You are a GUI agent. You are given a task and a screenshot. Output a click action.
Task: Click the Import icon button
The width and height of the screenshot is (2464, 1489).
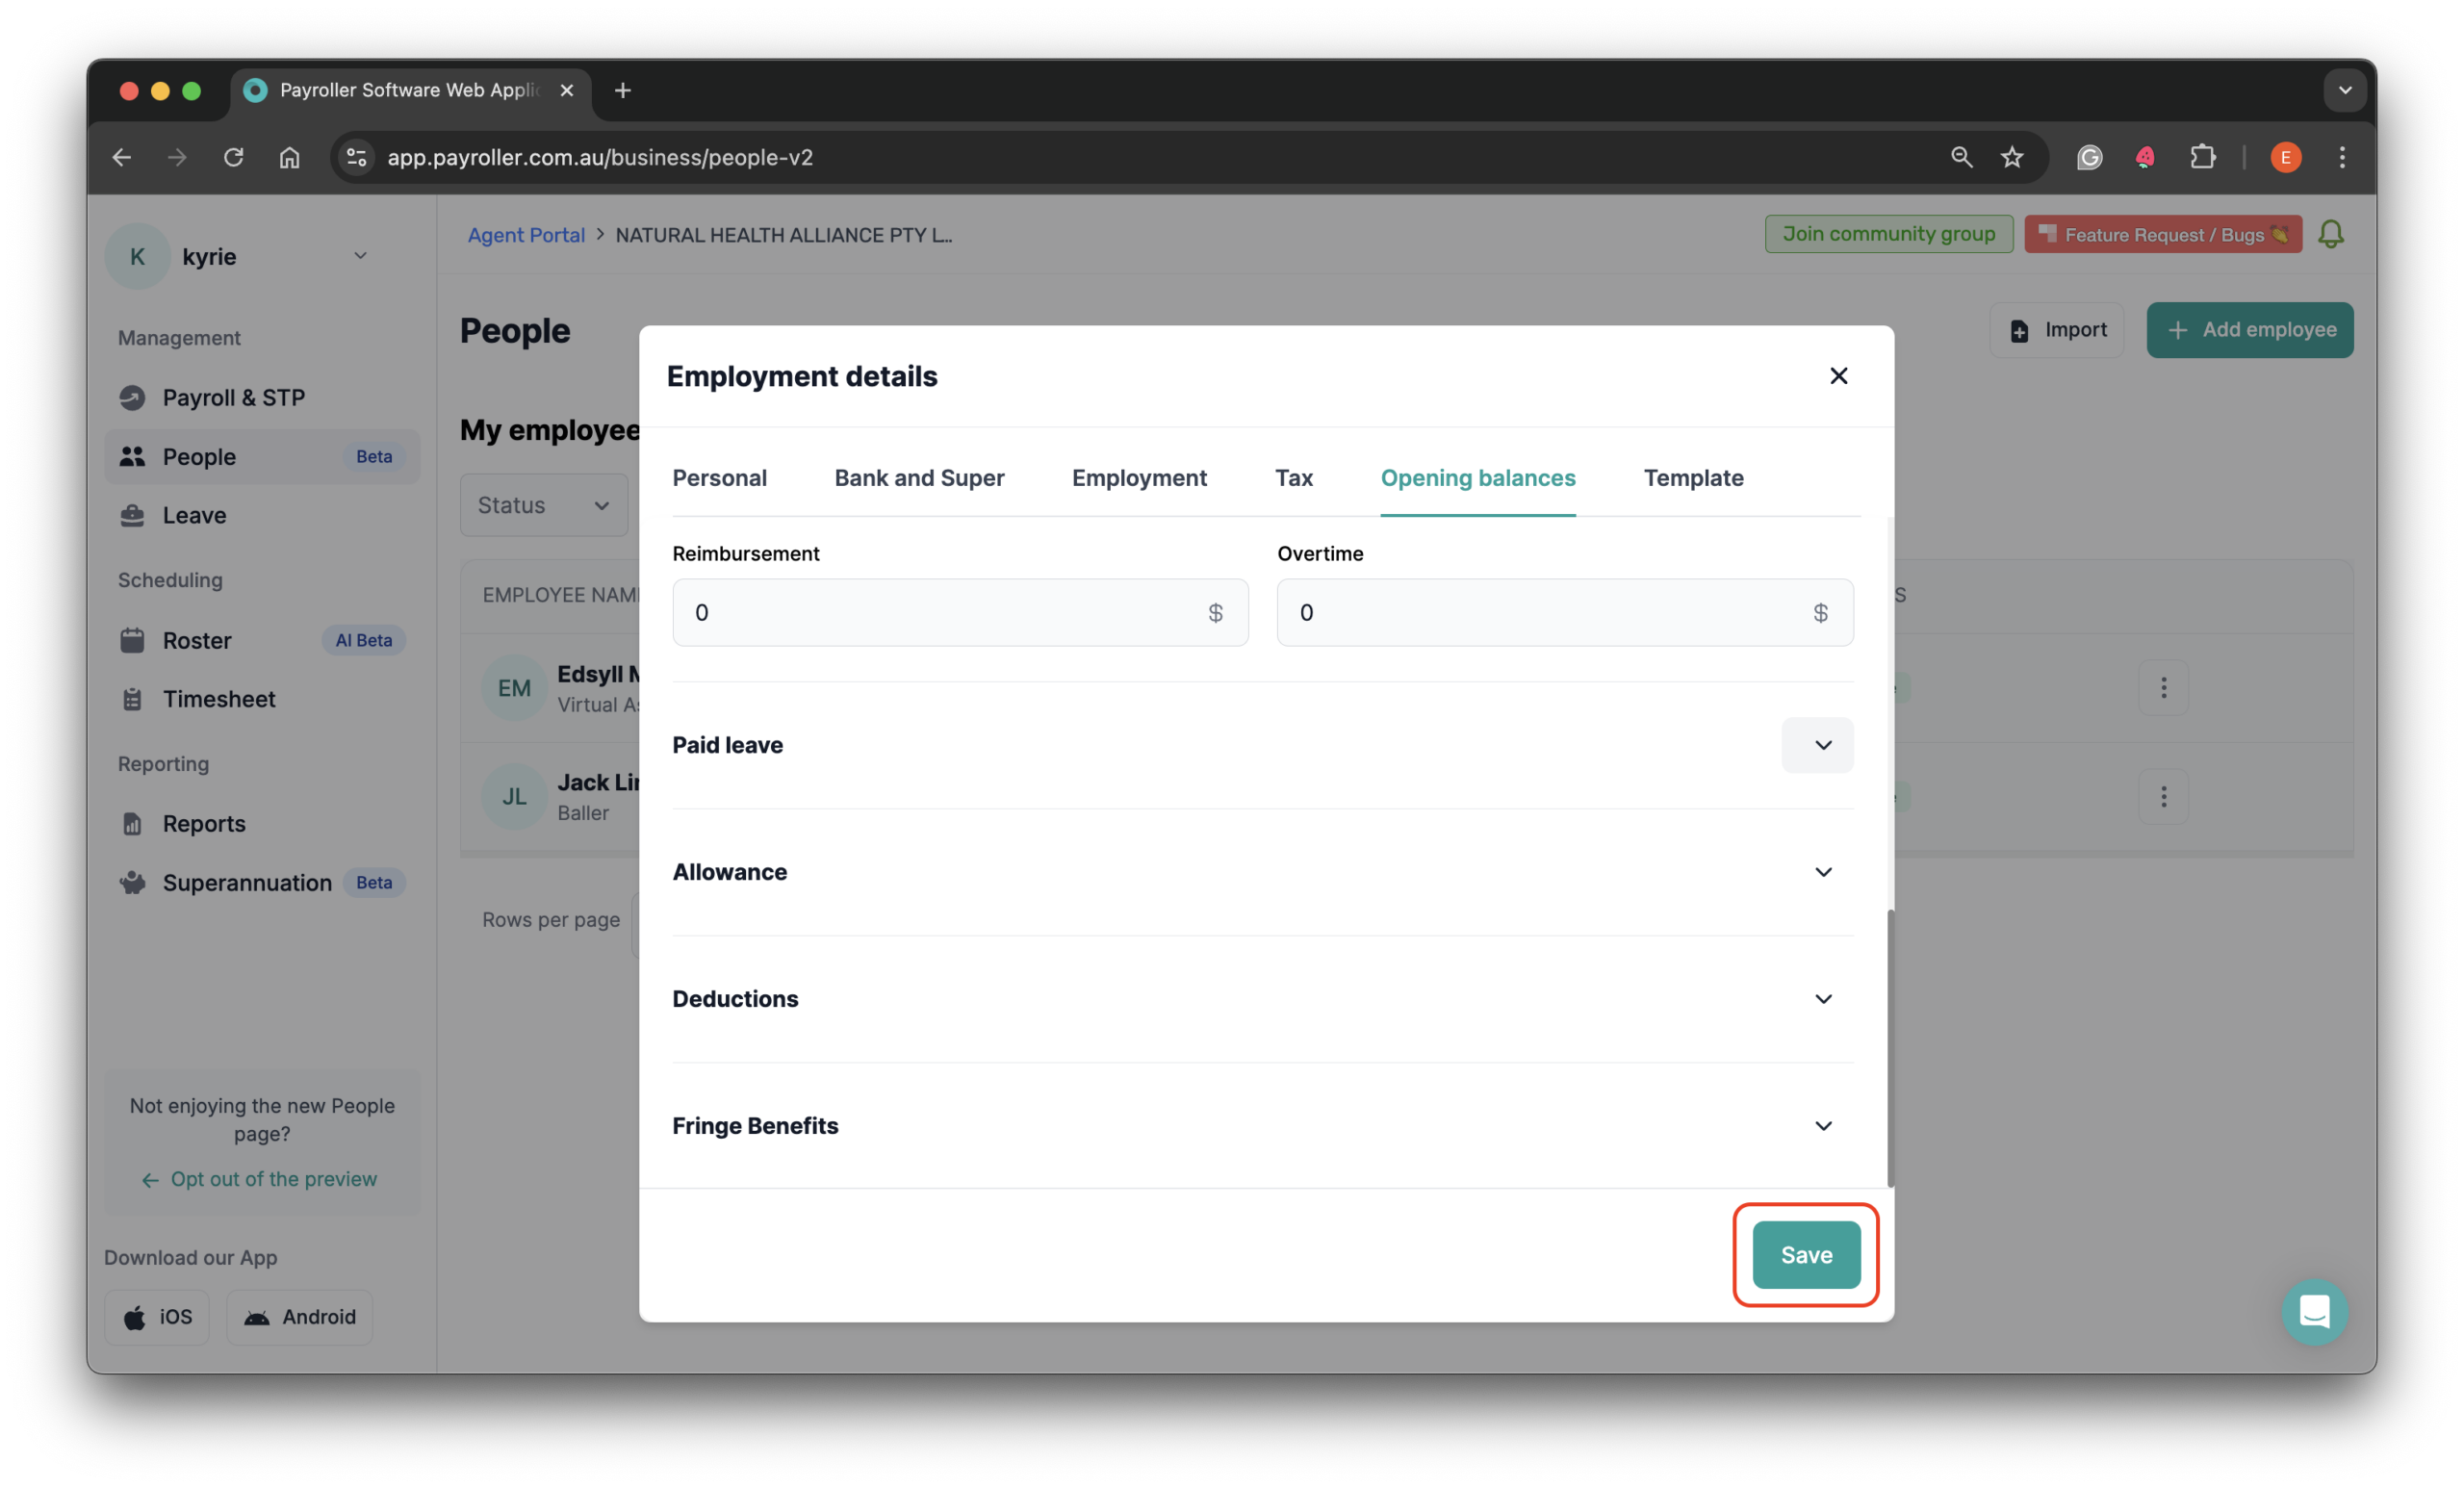click(x=2019, y=330)
